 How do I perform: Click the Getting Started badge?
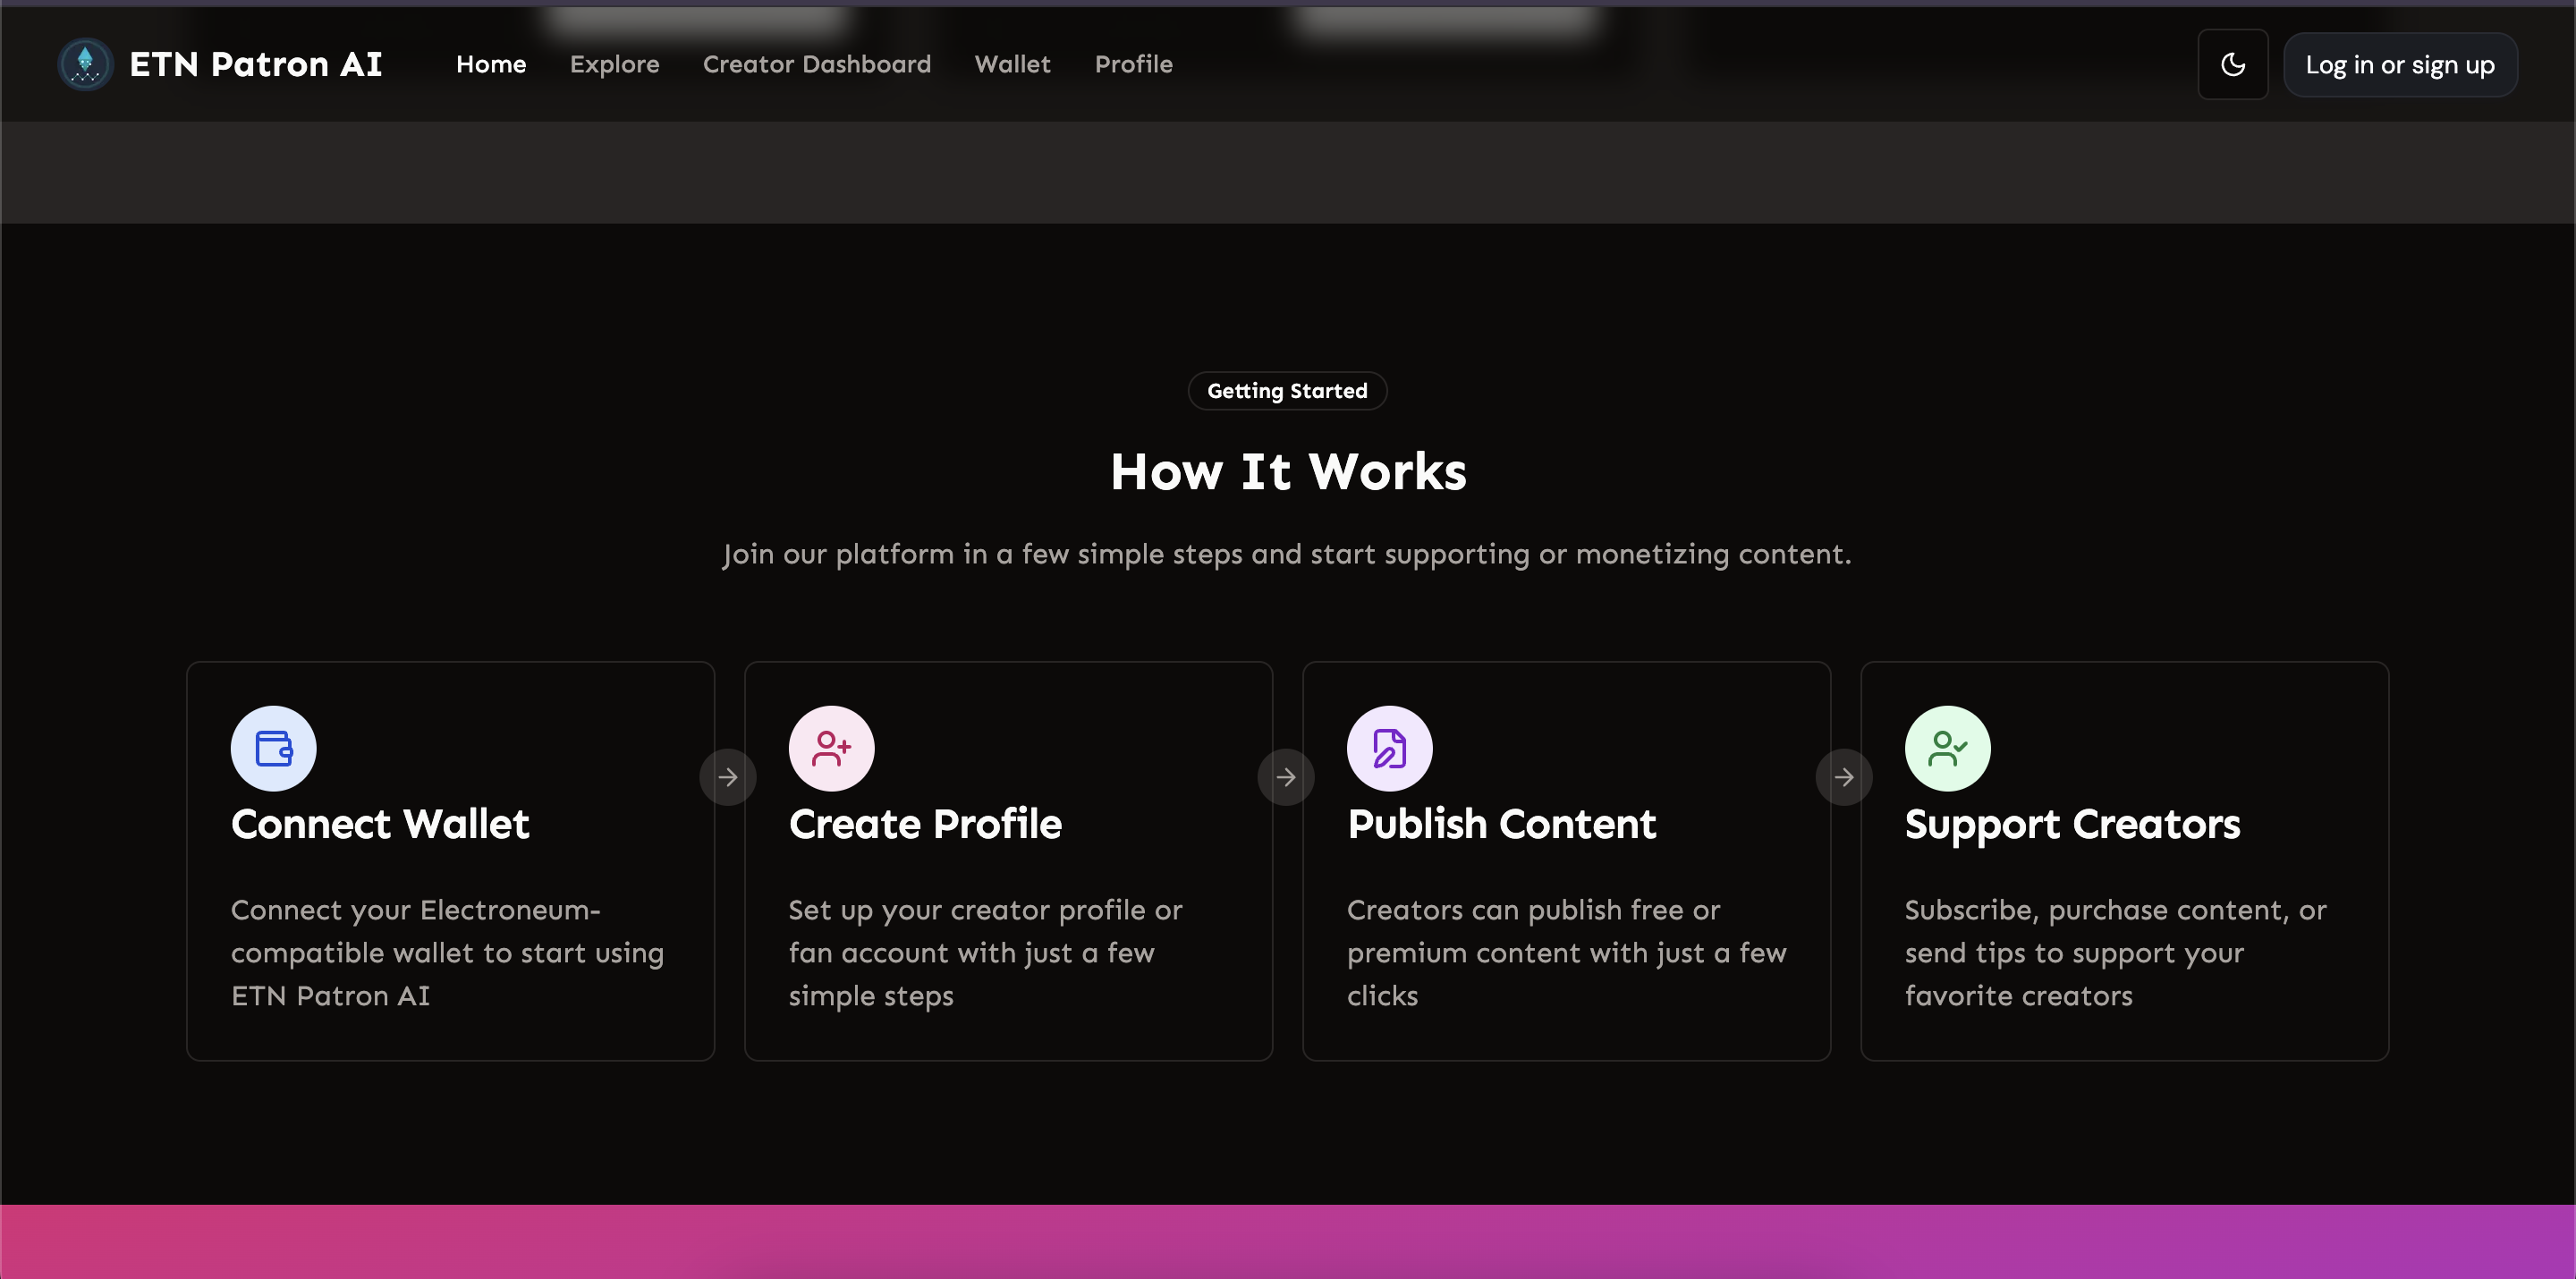[1287, 391]
